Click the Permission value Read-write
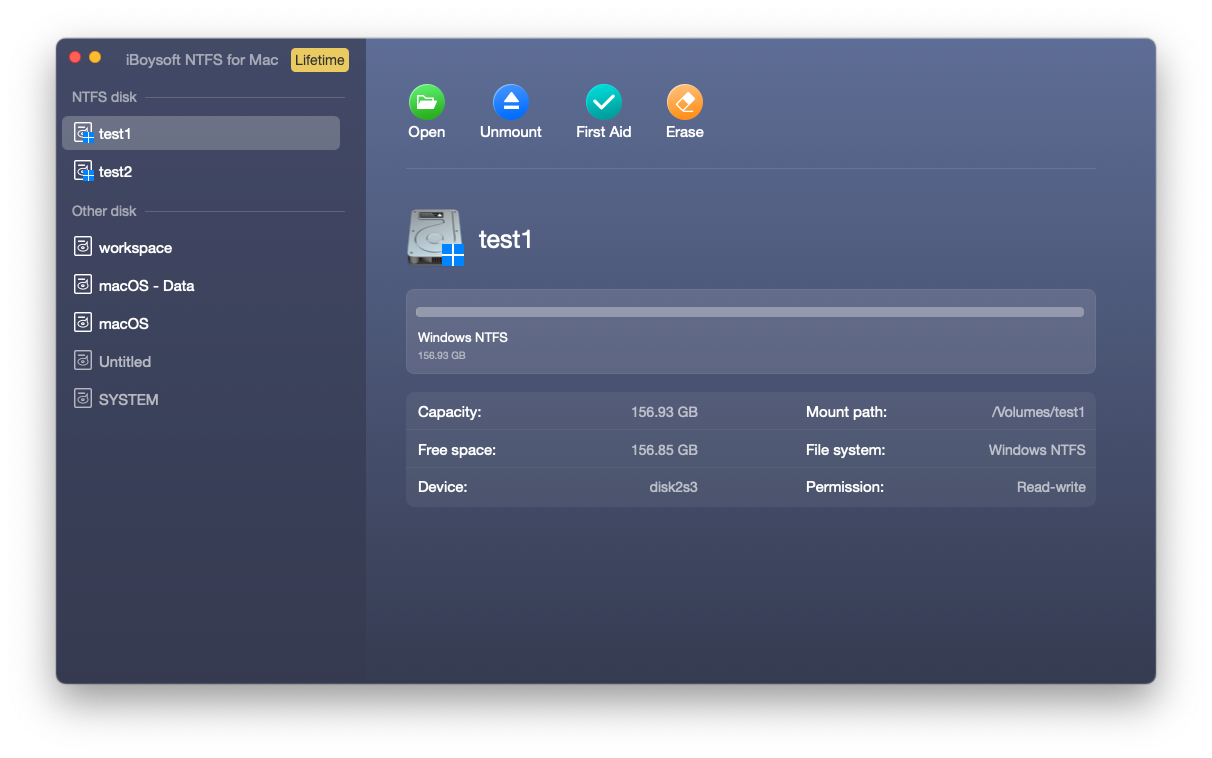Image resolution: width=1212 pixels, height=758 pixels. click(x=1051, y=488)
